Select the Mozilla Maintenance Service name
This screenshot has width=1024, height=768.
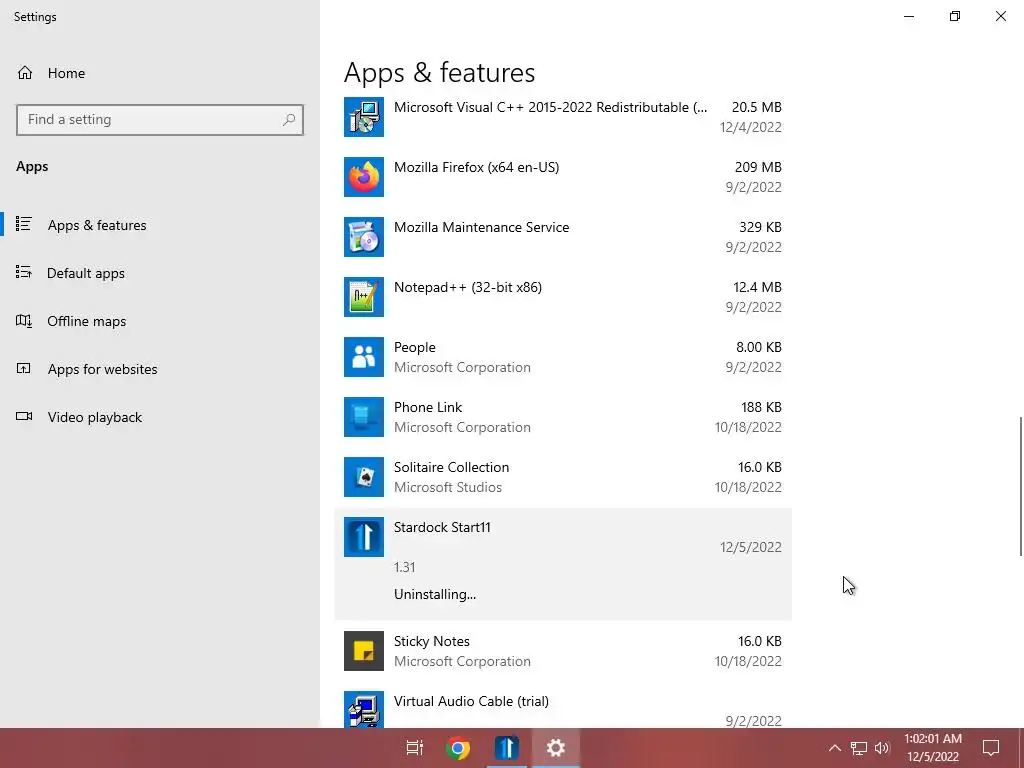click(481, 227)
